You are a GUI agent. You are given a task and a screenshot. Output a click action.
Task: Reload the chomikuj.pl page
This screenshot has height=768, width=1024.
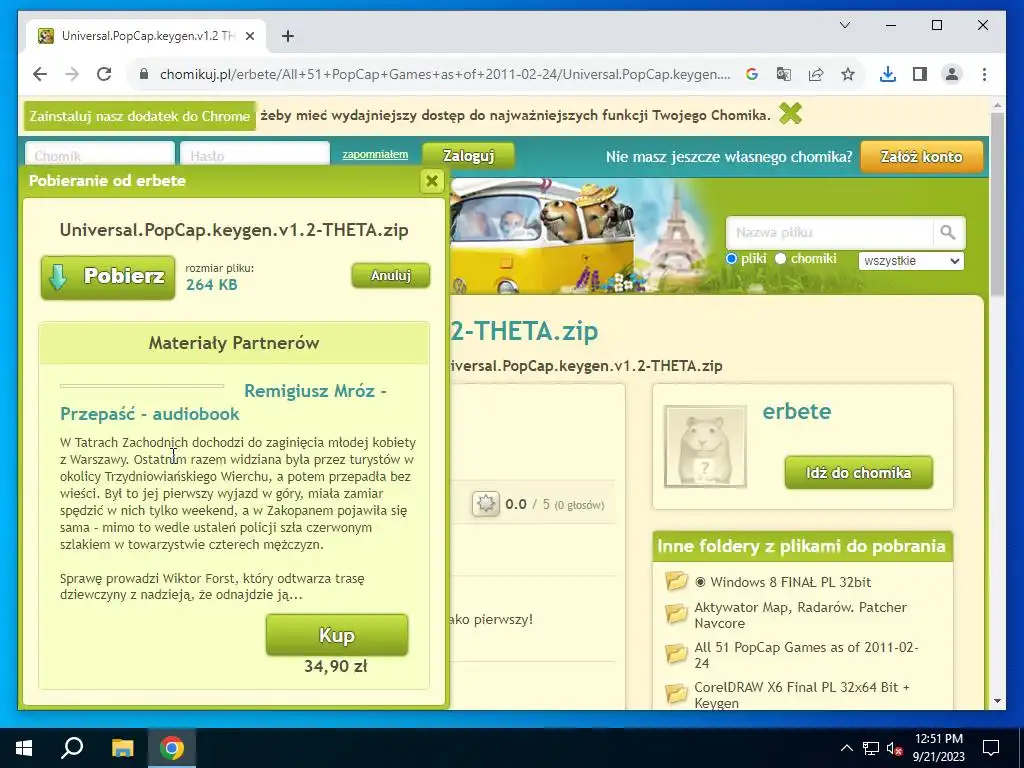(104, 74)
